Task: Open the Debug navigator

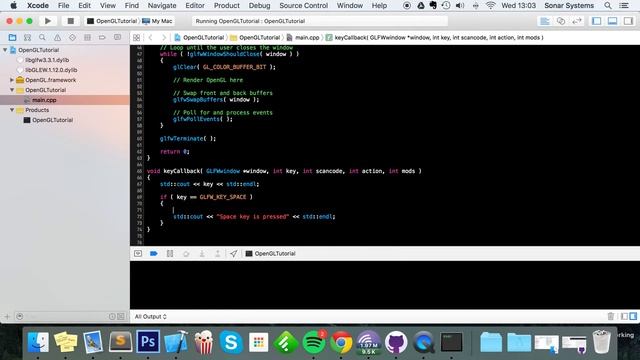Action: (x=87, y=38)
